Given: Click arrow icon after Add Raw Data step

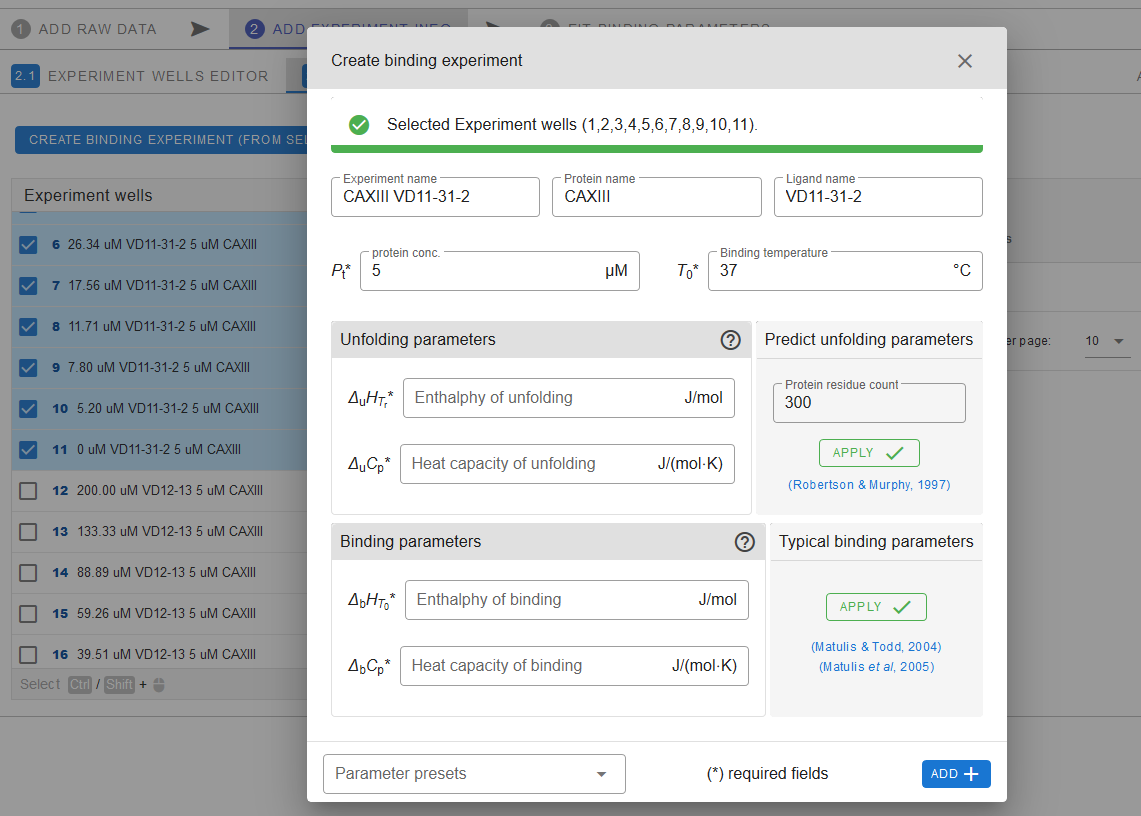Looking at the screenshot, I should click(200, 29).
